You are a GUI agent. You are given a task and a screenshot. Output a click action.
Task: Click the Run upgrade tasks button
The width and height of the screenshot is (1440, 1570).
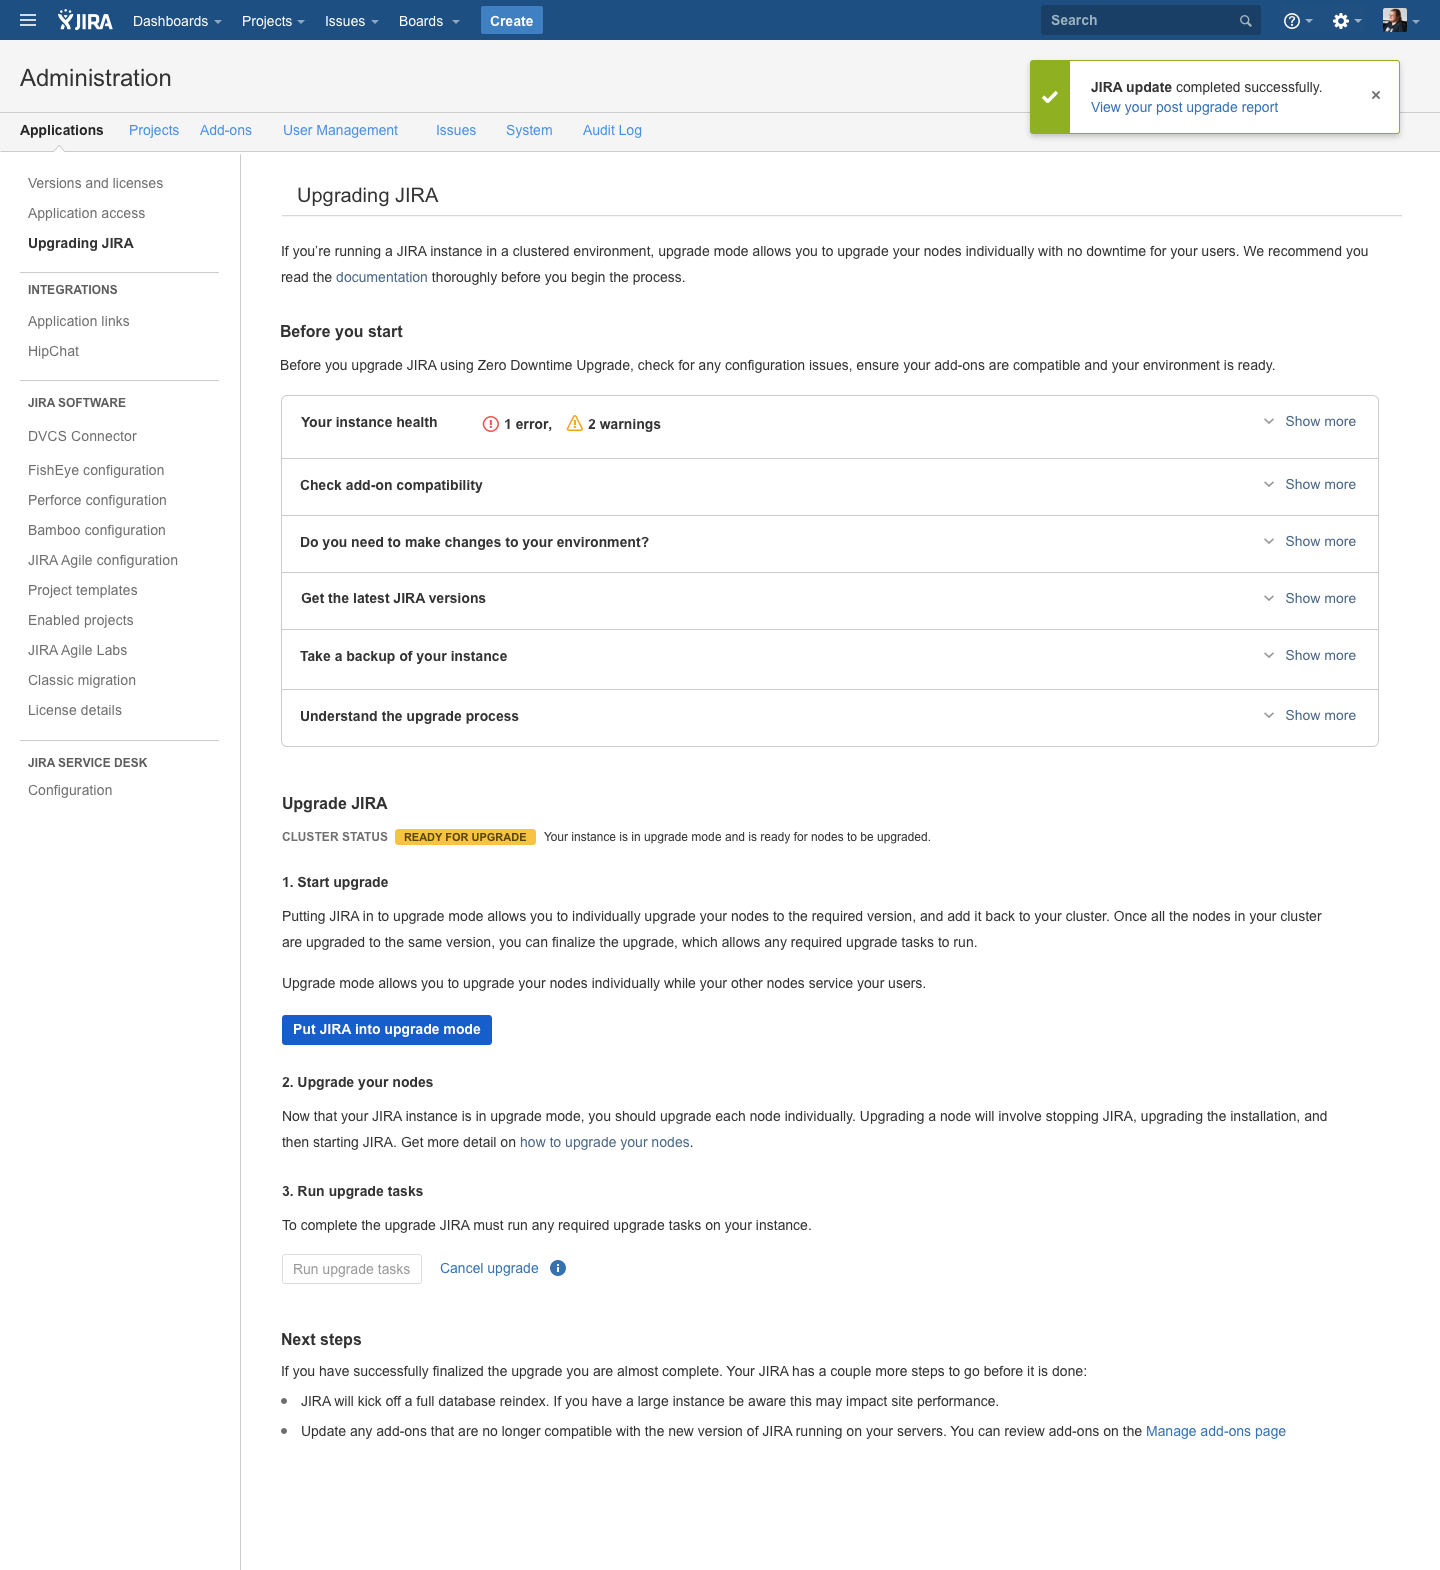click(352, 1269)
